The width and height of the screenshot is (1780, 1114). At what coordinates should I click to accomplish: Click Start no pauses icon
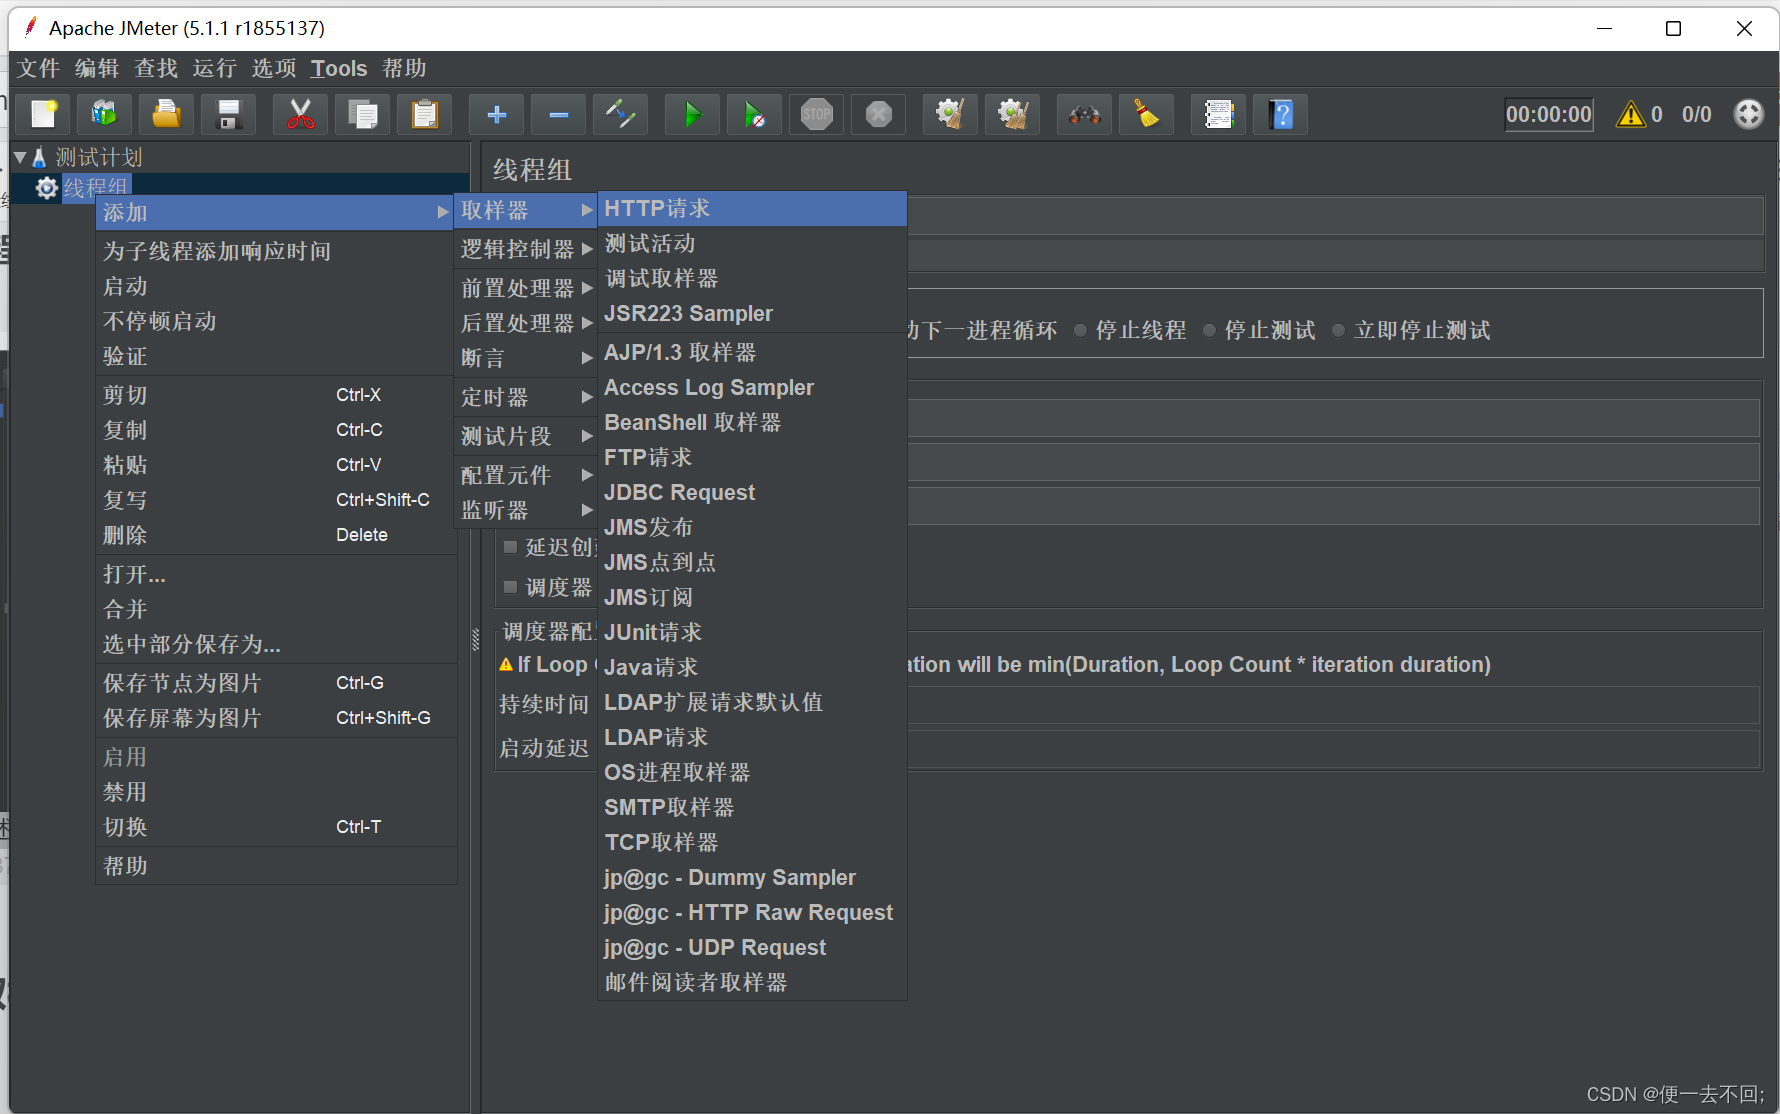click(x=755, y=114)
